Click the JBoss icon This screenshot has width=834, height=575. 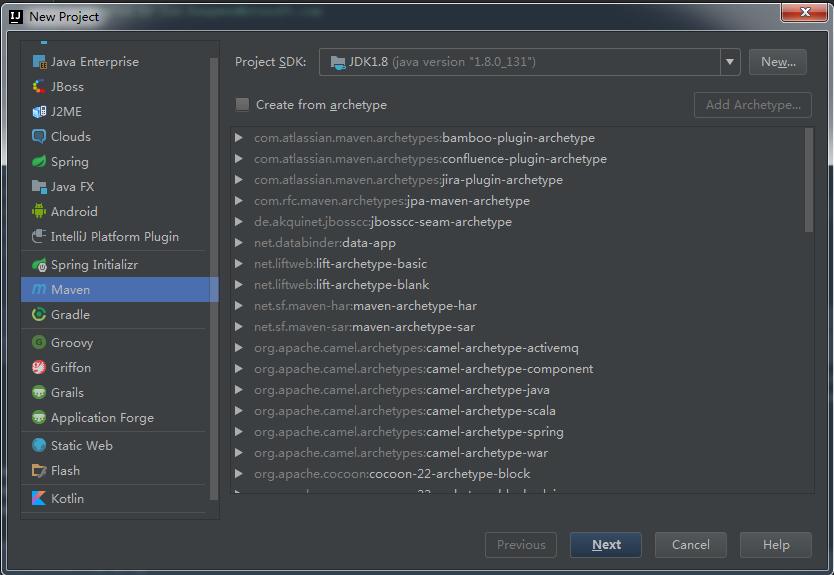point(39,87)
